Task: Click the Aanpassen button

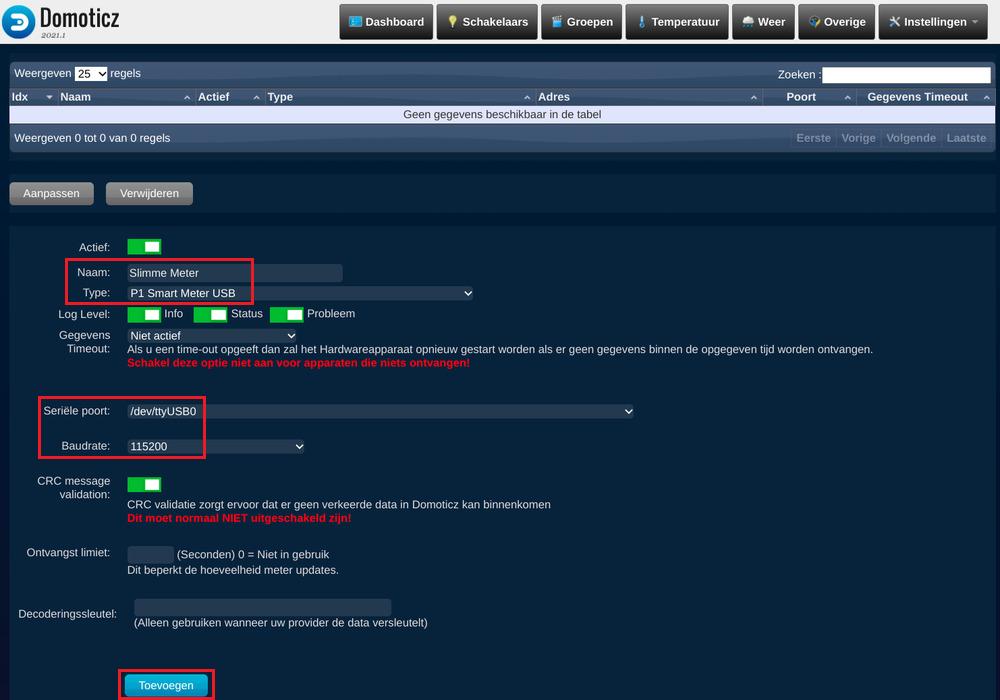Action: coord(52,194)
